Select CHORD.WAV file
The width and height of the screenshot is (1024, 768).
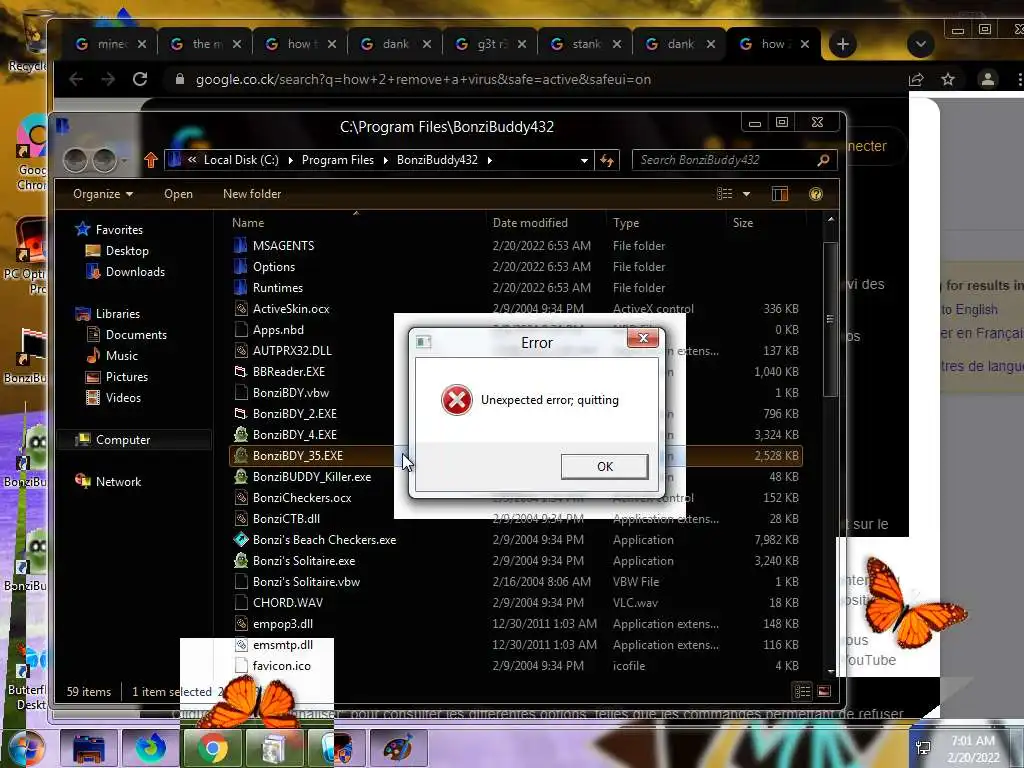287,603
